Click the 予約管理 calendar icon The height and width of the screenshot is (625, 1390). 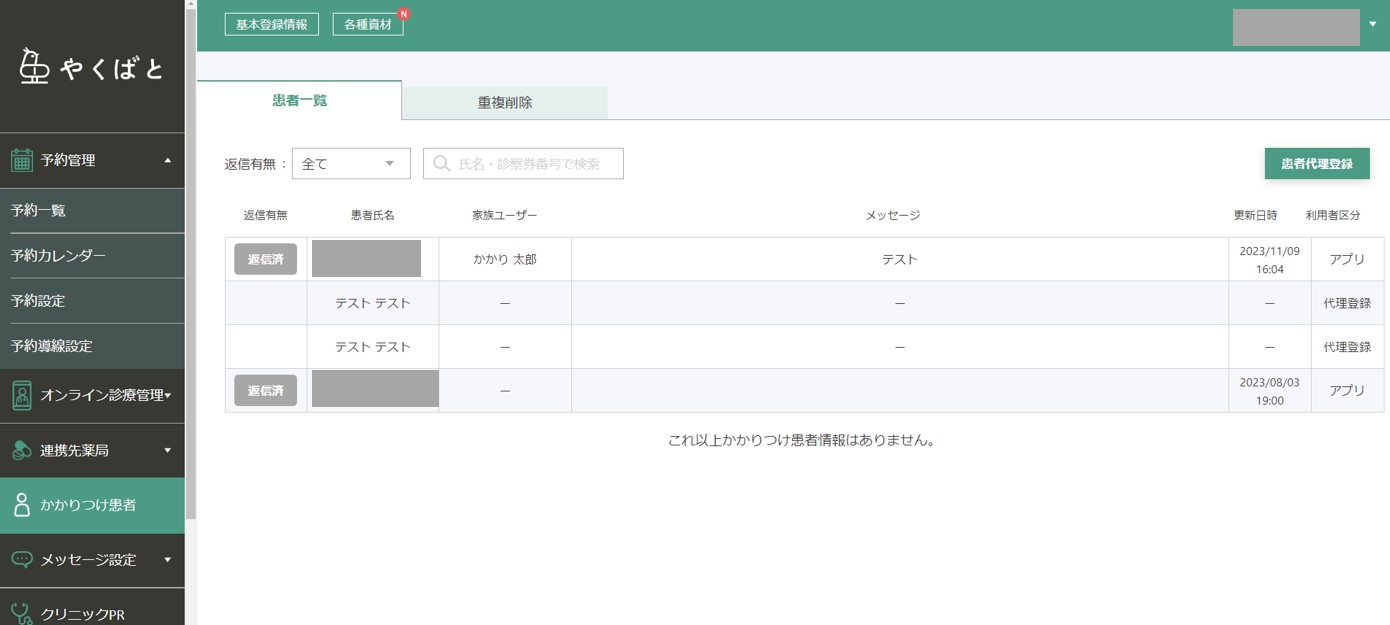click(x=22, y=160)
